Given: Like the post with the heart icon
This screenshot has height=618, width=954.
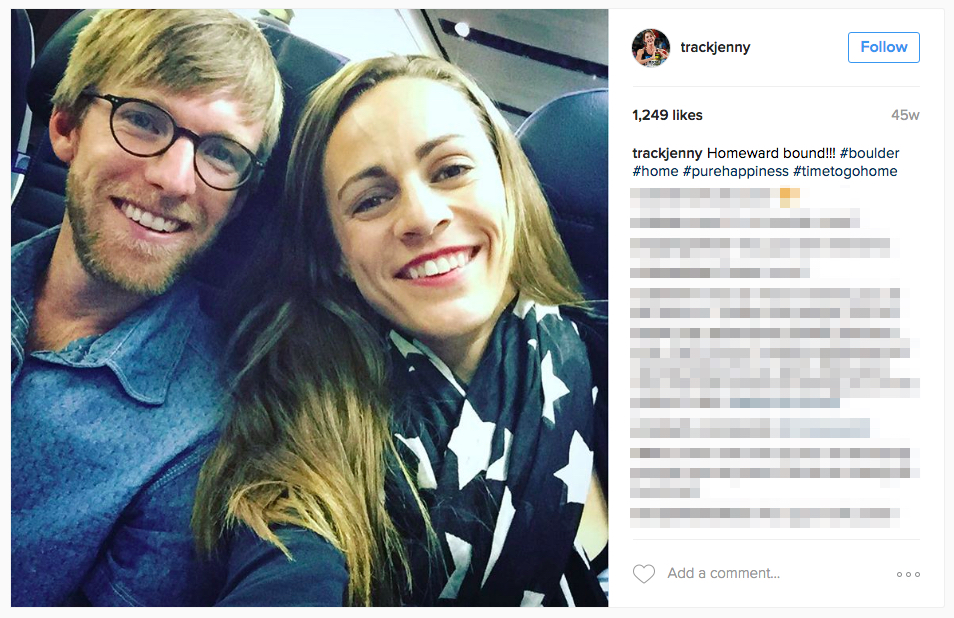Looking at the screenshot, I should [644, 574].
